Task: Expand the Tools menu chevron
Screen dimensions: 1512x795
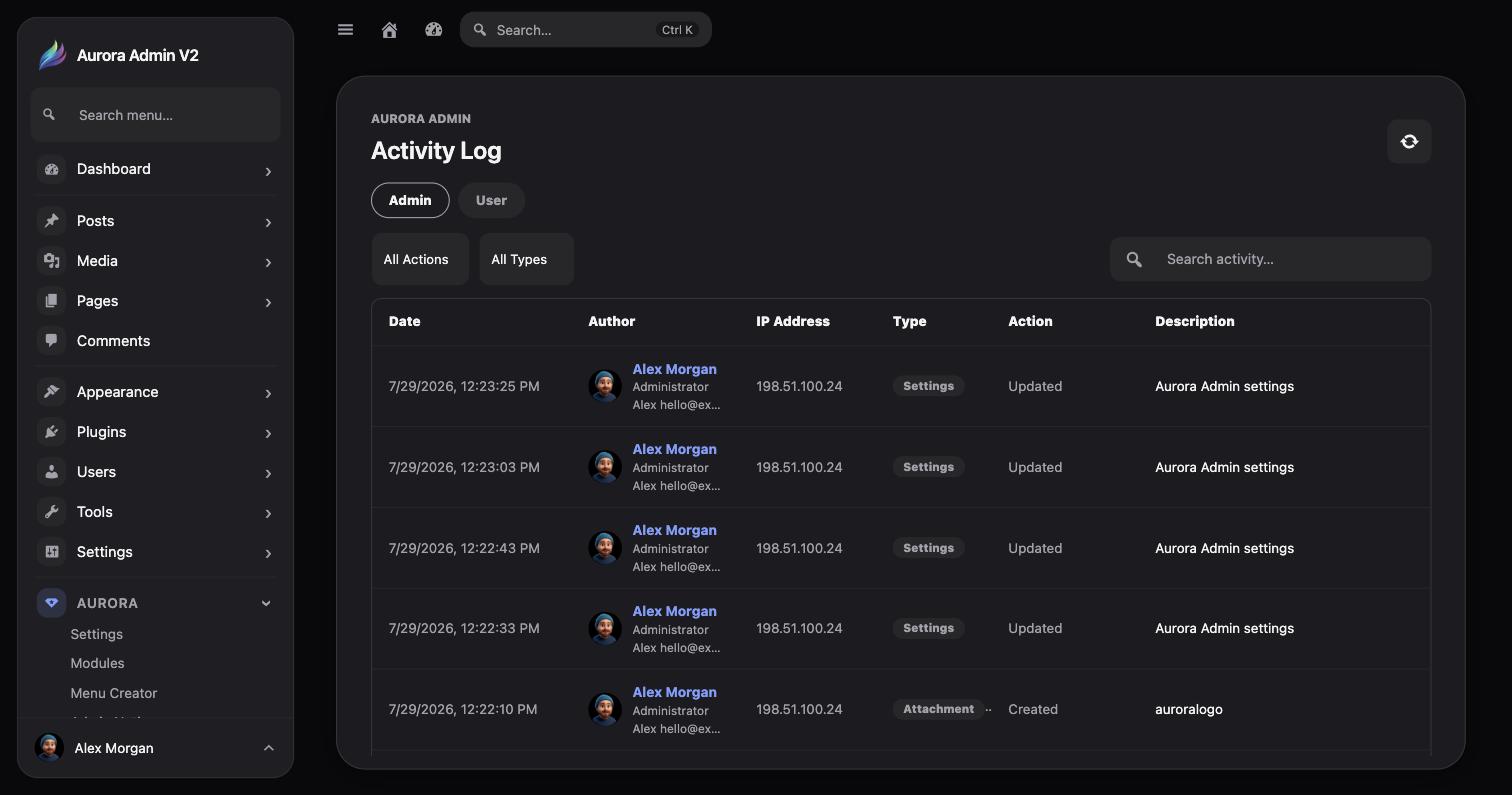Action: [268, 513]
